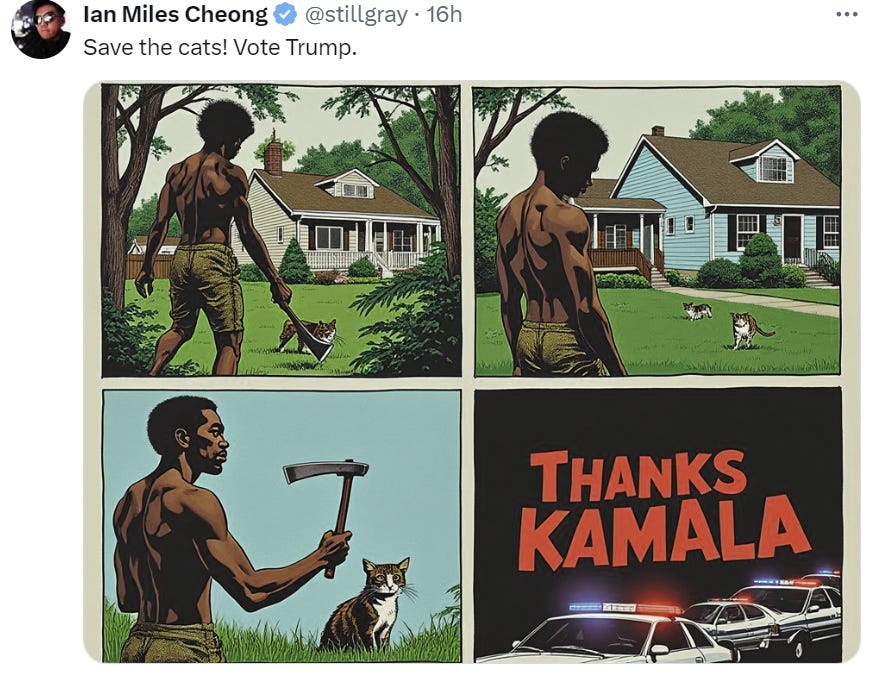Viewport: 885px width, 675px height.
Task: Click the blue house's dormer window
Action: click(773, 168)
